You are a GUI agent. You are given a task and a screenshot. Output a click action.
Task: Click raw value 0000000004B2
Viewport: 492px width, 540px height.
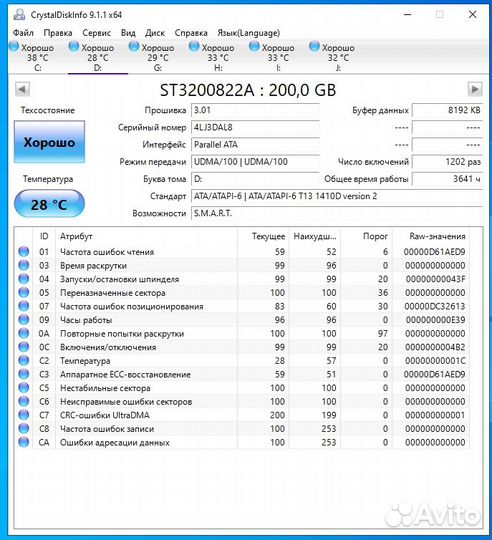[x=436, y=347]
